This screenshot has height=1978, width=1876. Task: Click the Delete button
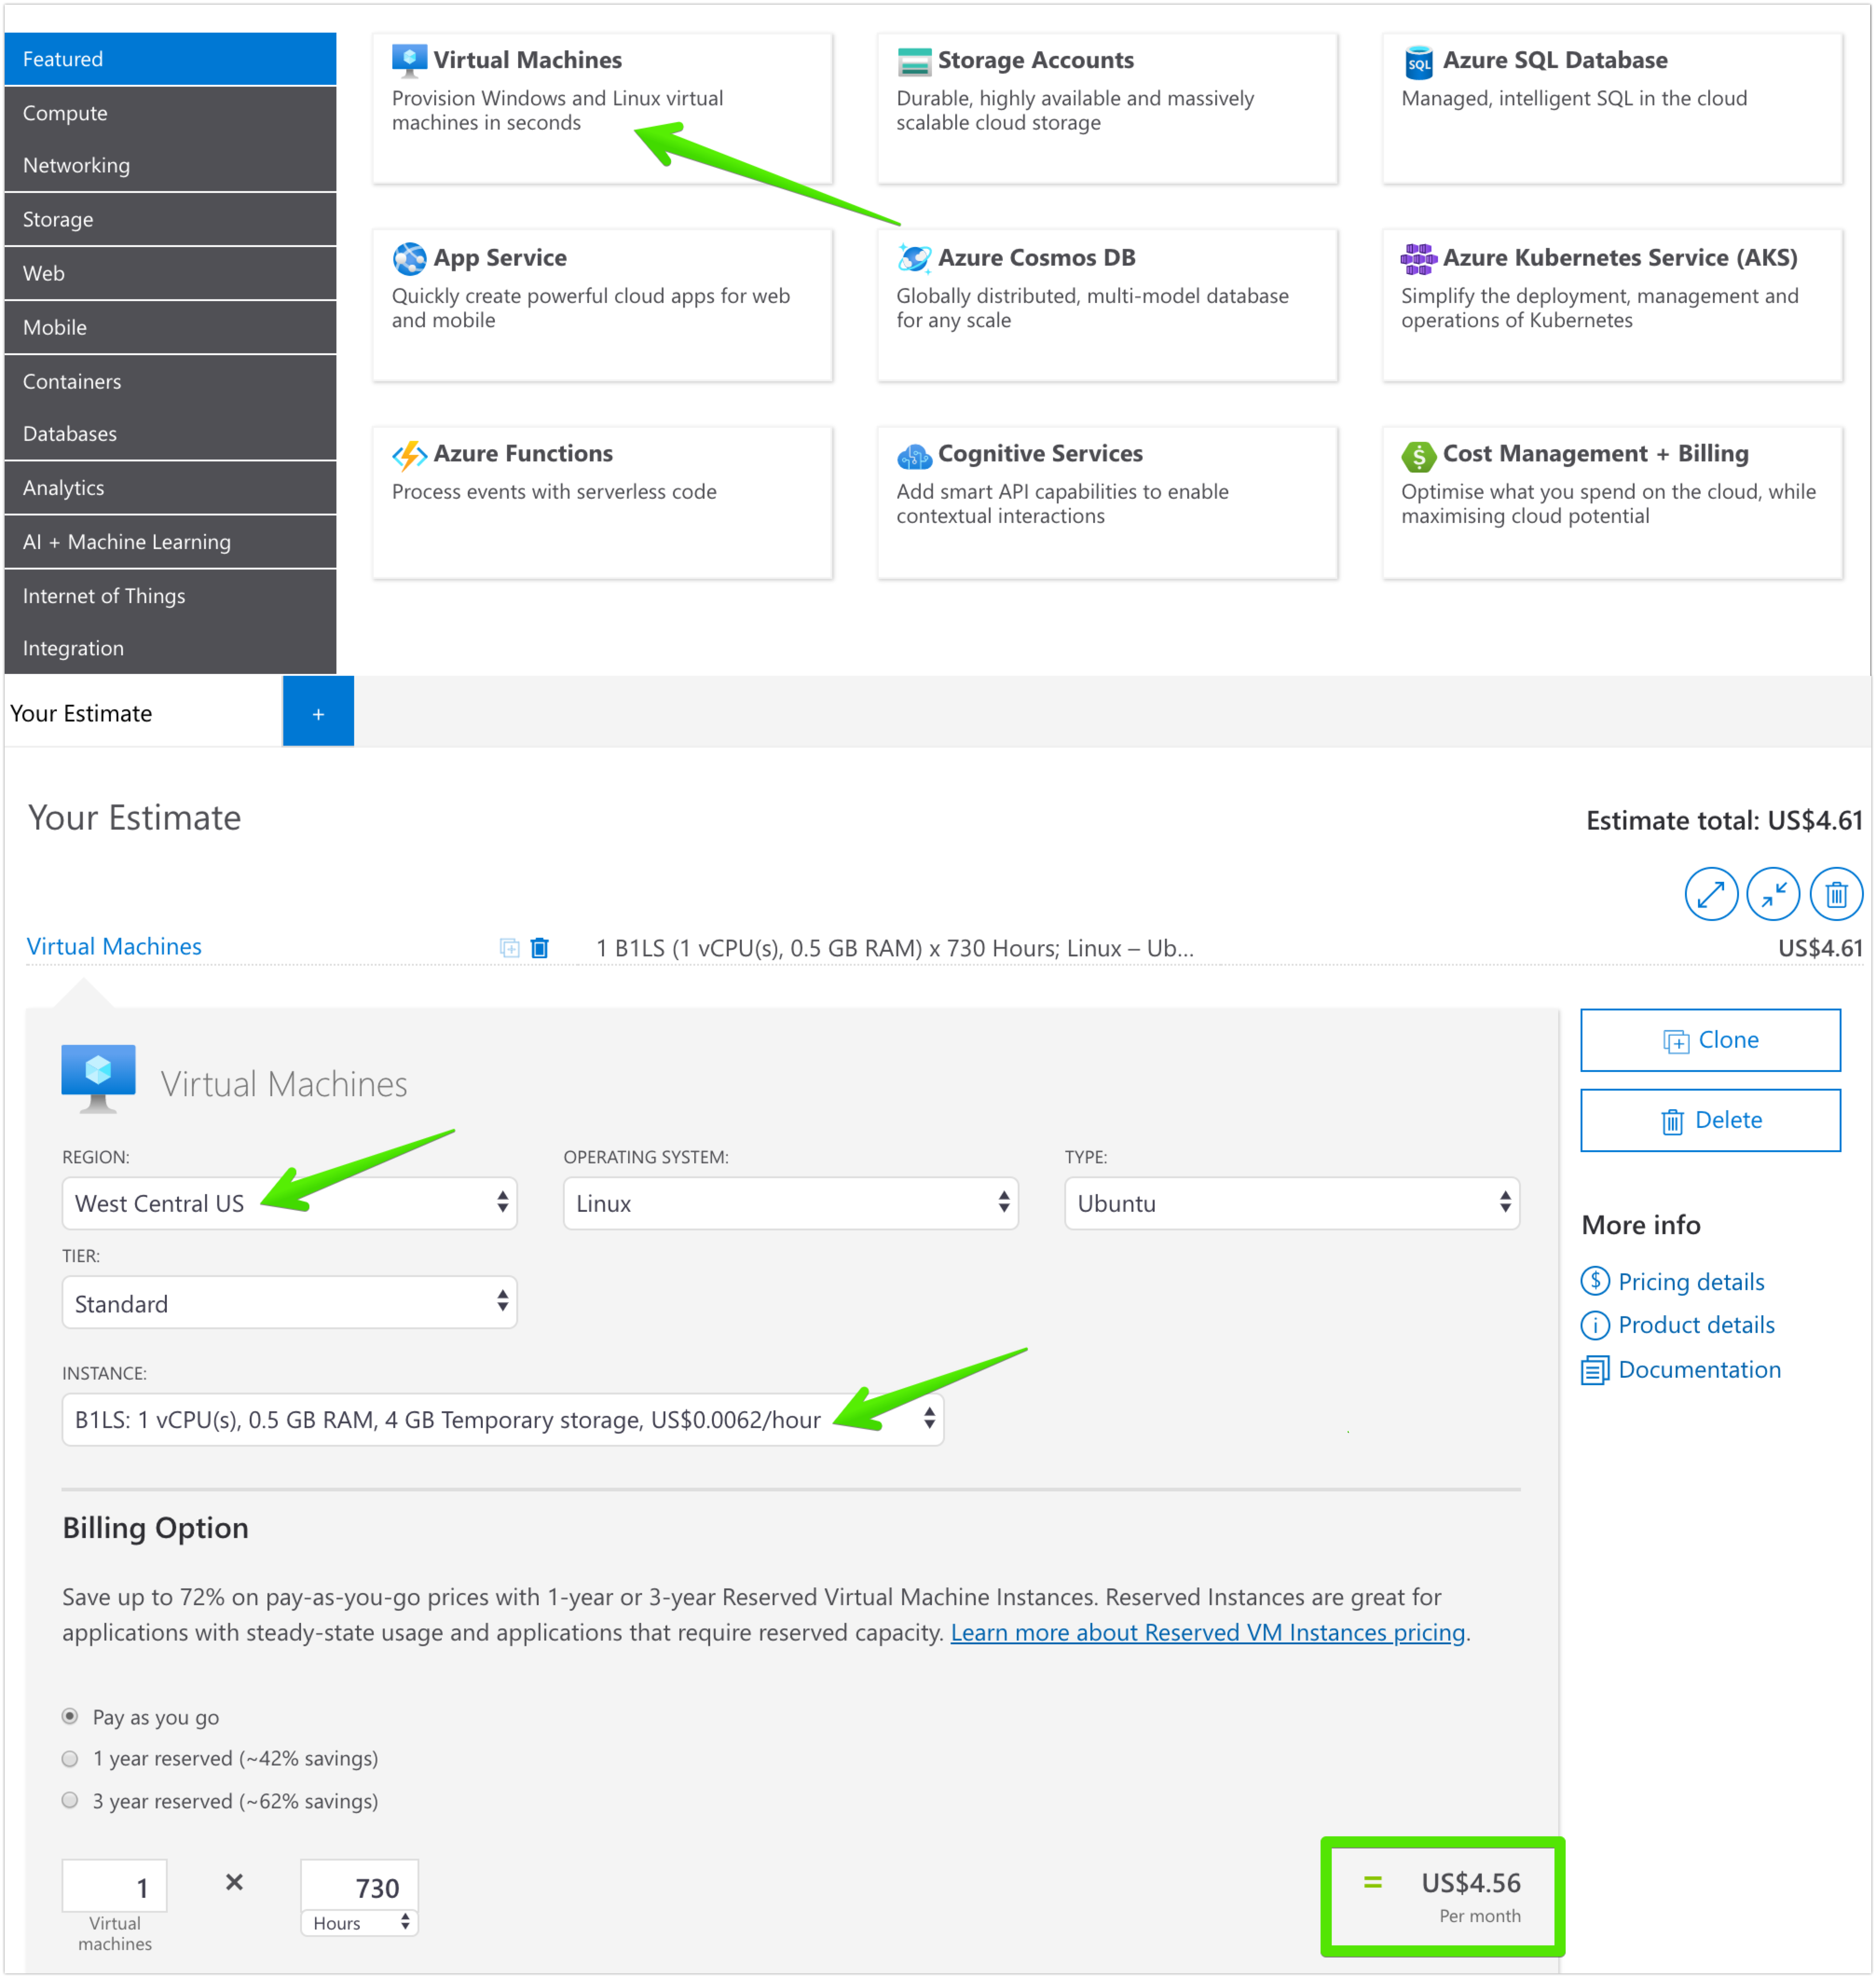point(1710,1120)
